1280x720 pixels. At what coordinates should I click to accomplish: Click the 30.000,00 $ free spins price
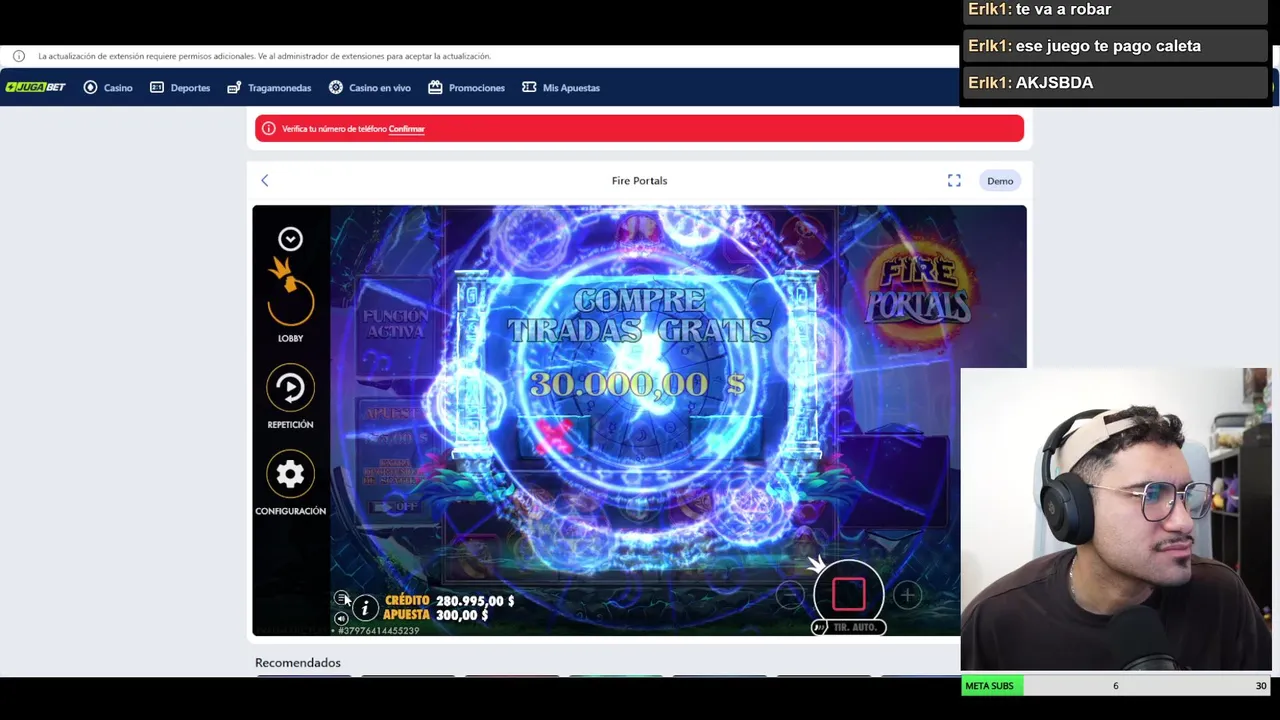pos(637,384)
